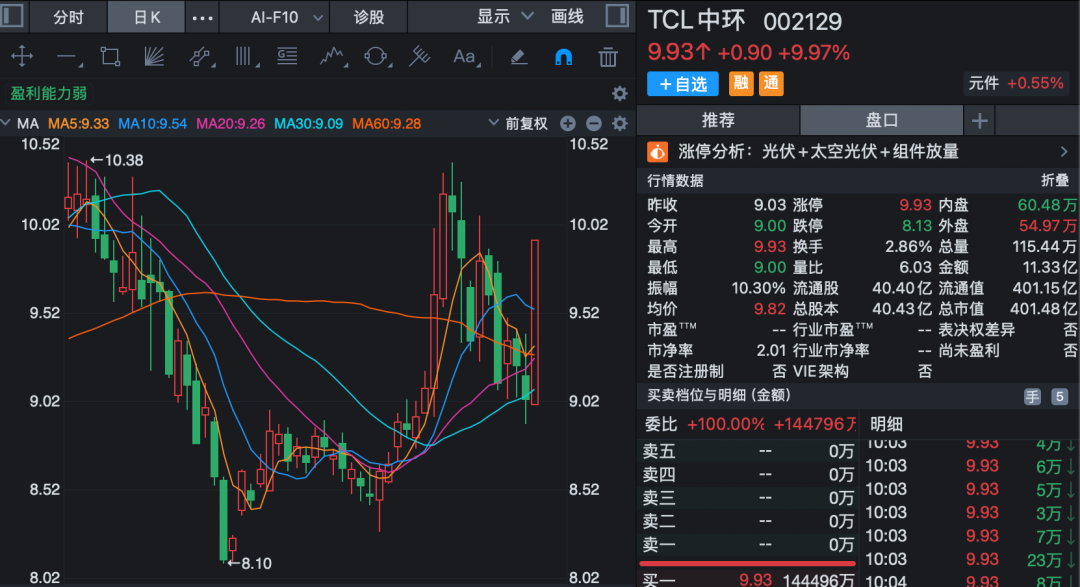Click stock code 002129
This screenshot has width=1080, height=587.
coord(802,22)
